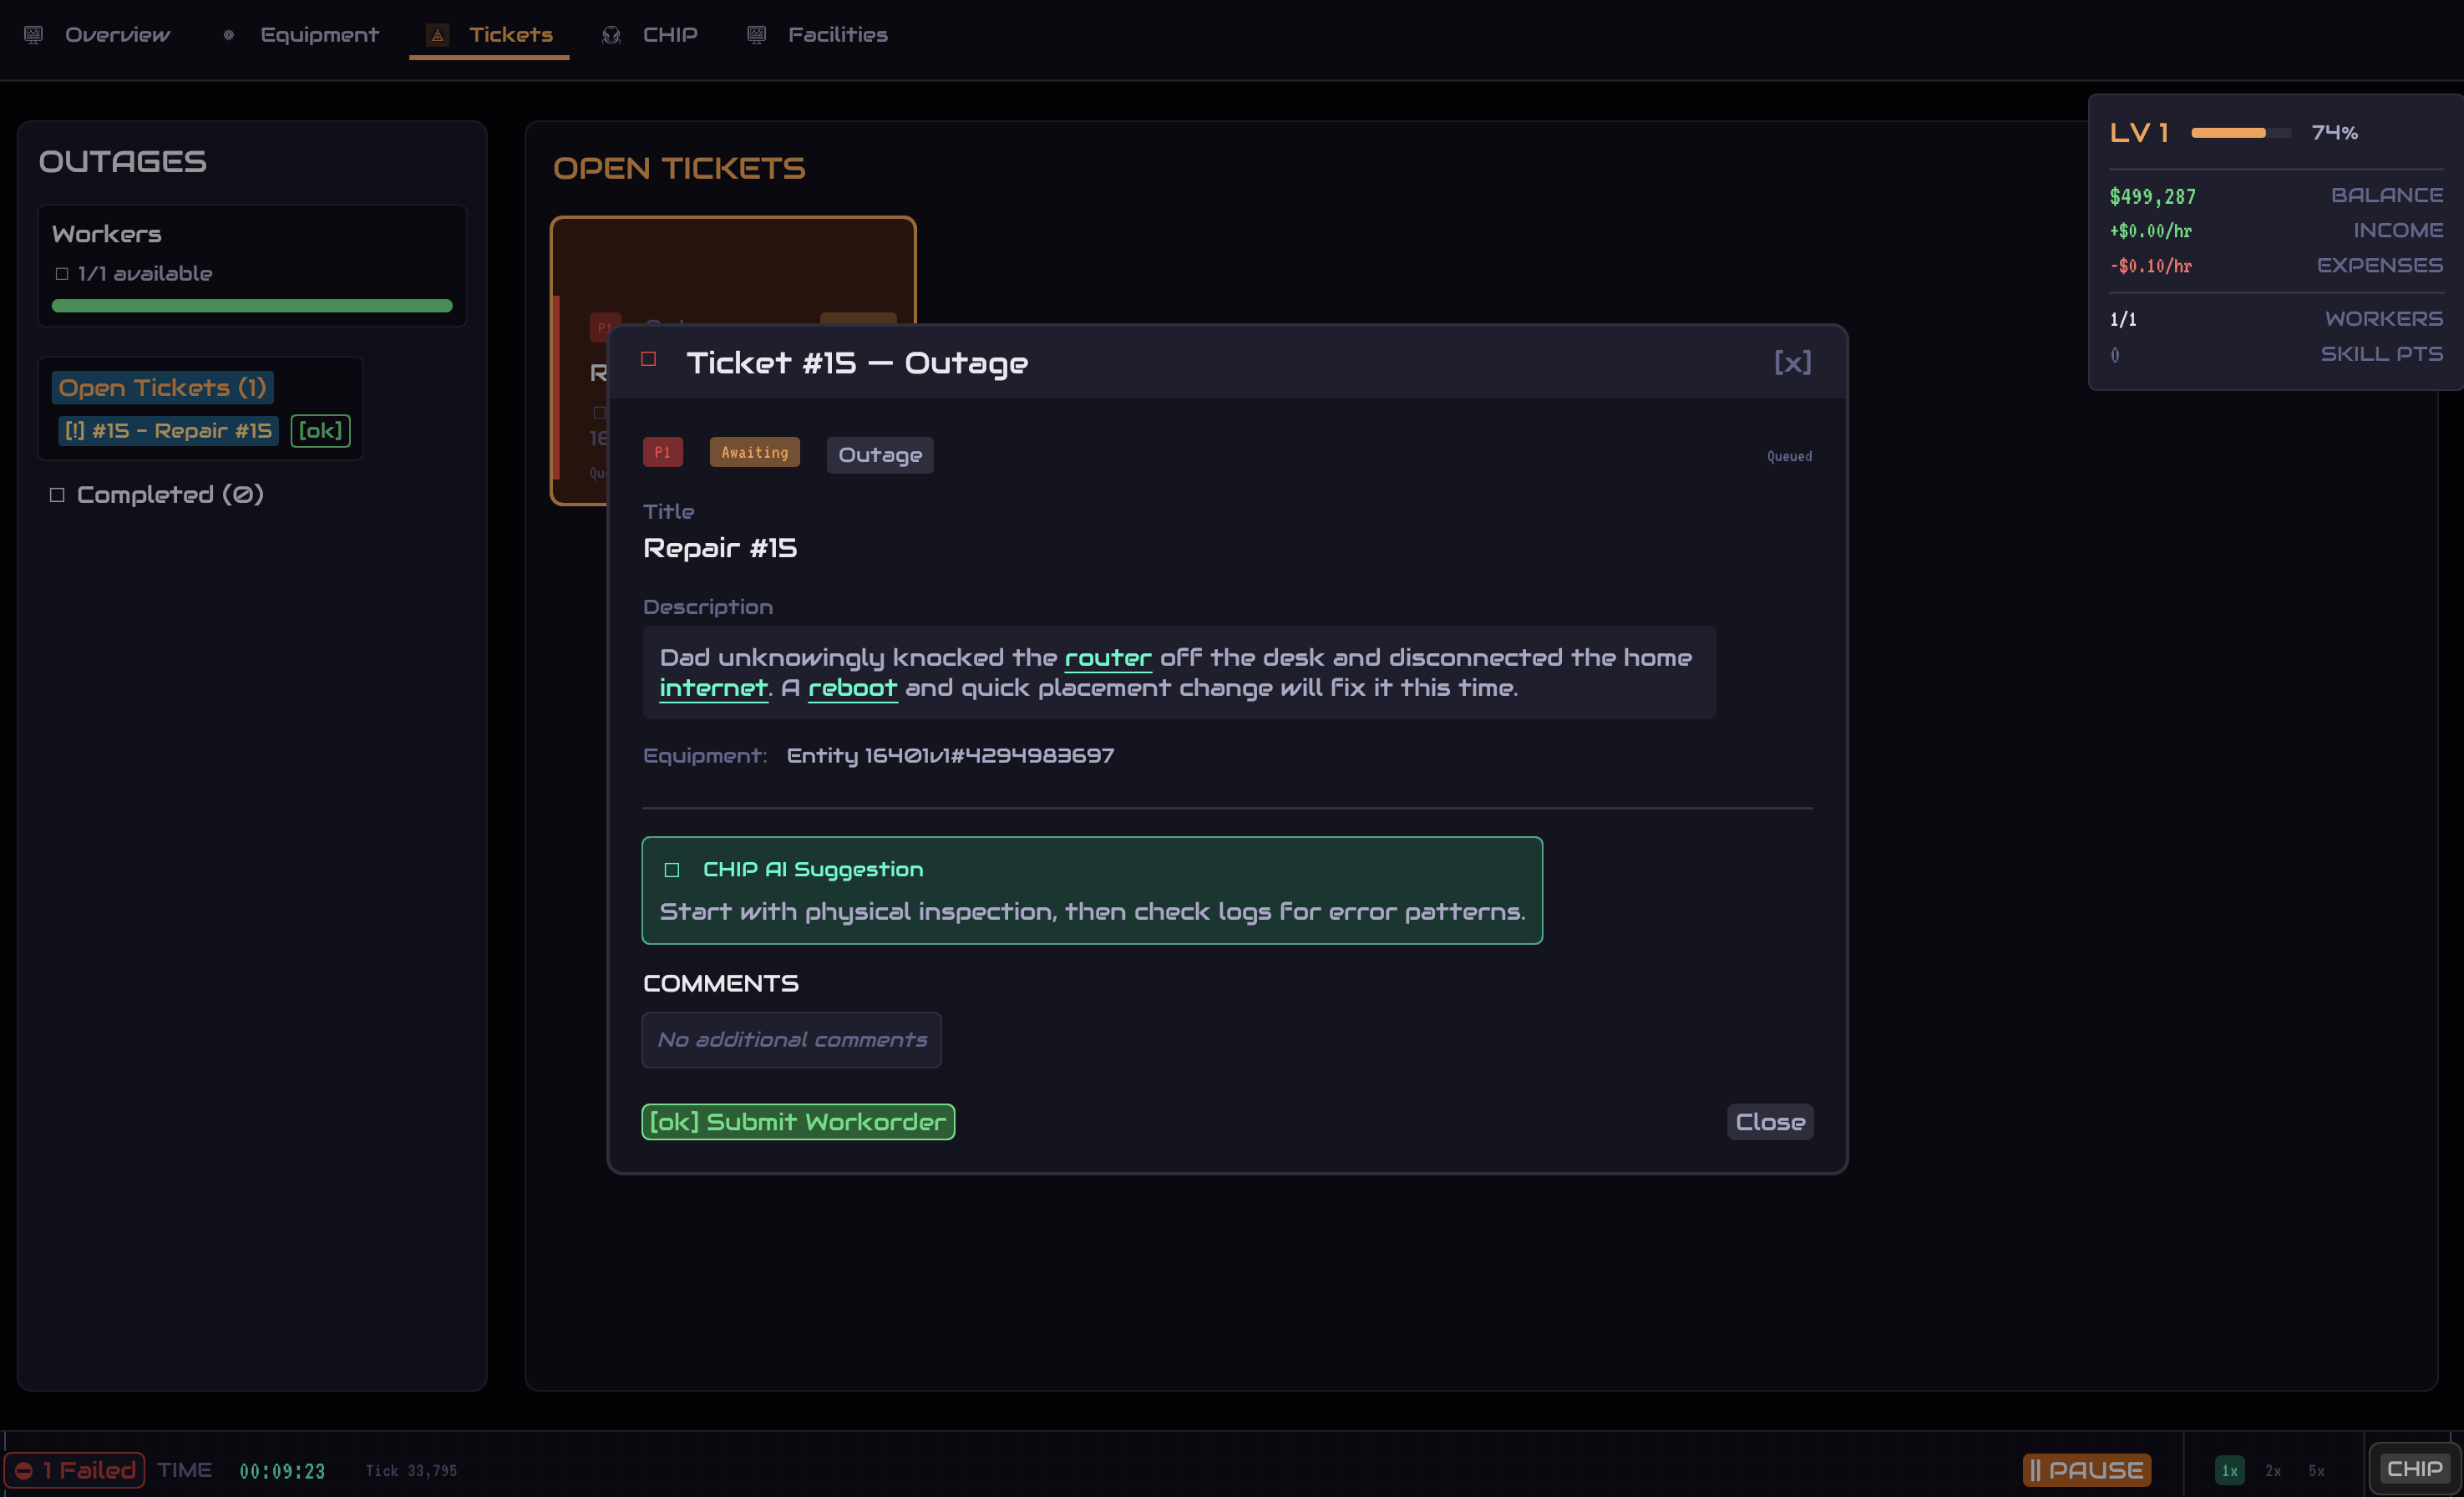
Task: Click the workers availability progress bar
Action: pyautogui.click(x=252, y=306)
